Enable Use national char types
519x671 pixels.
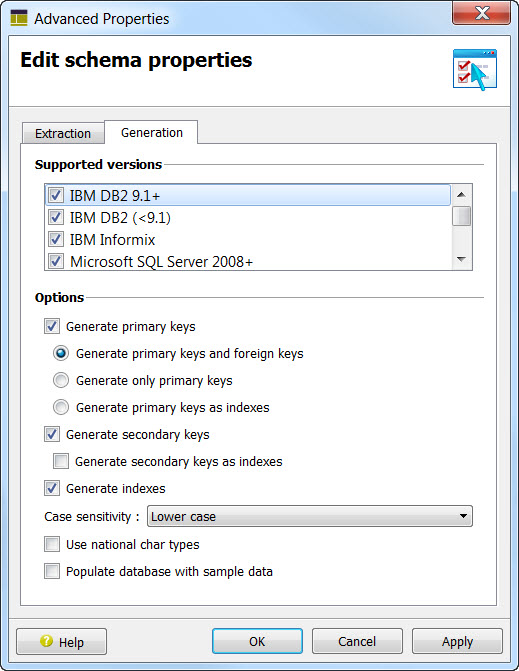click(x=52, y=544)
